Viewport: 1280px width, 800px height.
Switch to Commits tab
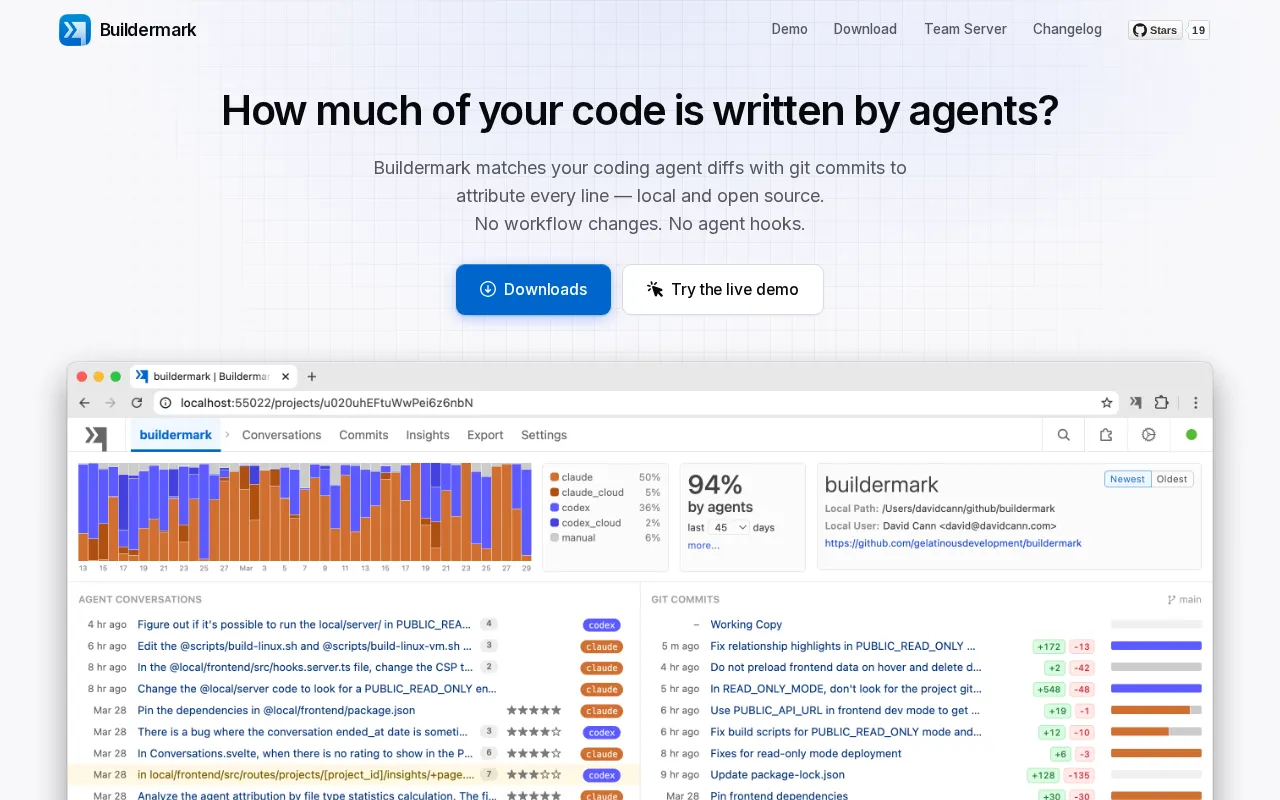click(x=364, y=435)
